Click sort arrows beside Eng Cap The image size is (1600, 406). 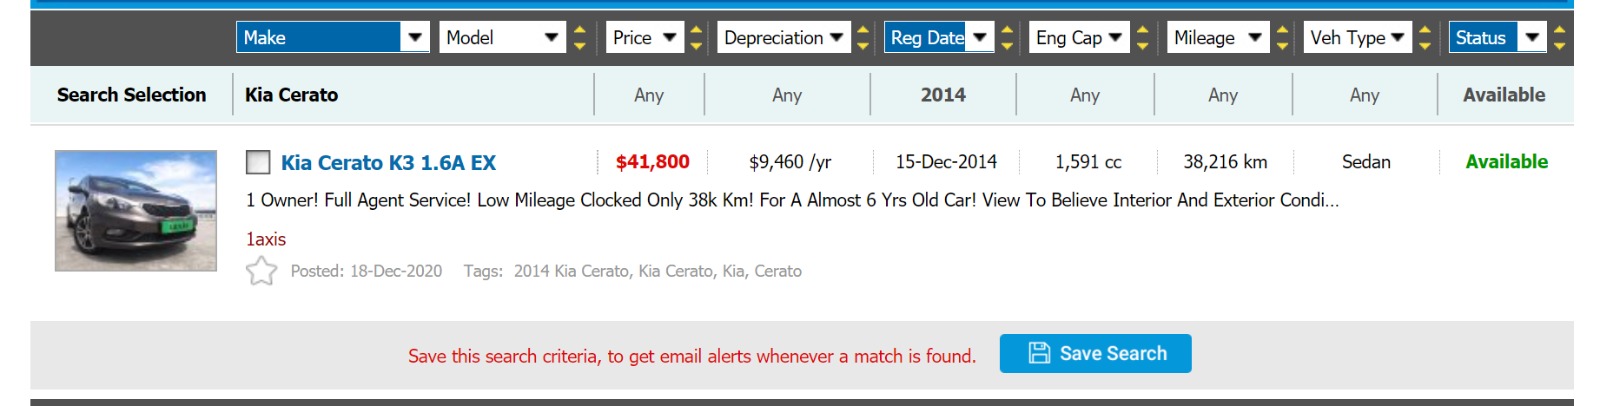tap(1143, 38)
